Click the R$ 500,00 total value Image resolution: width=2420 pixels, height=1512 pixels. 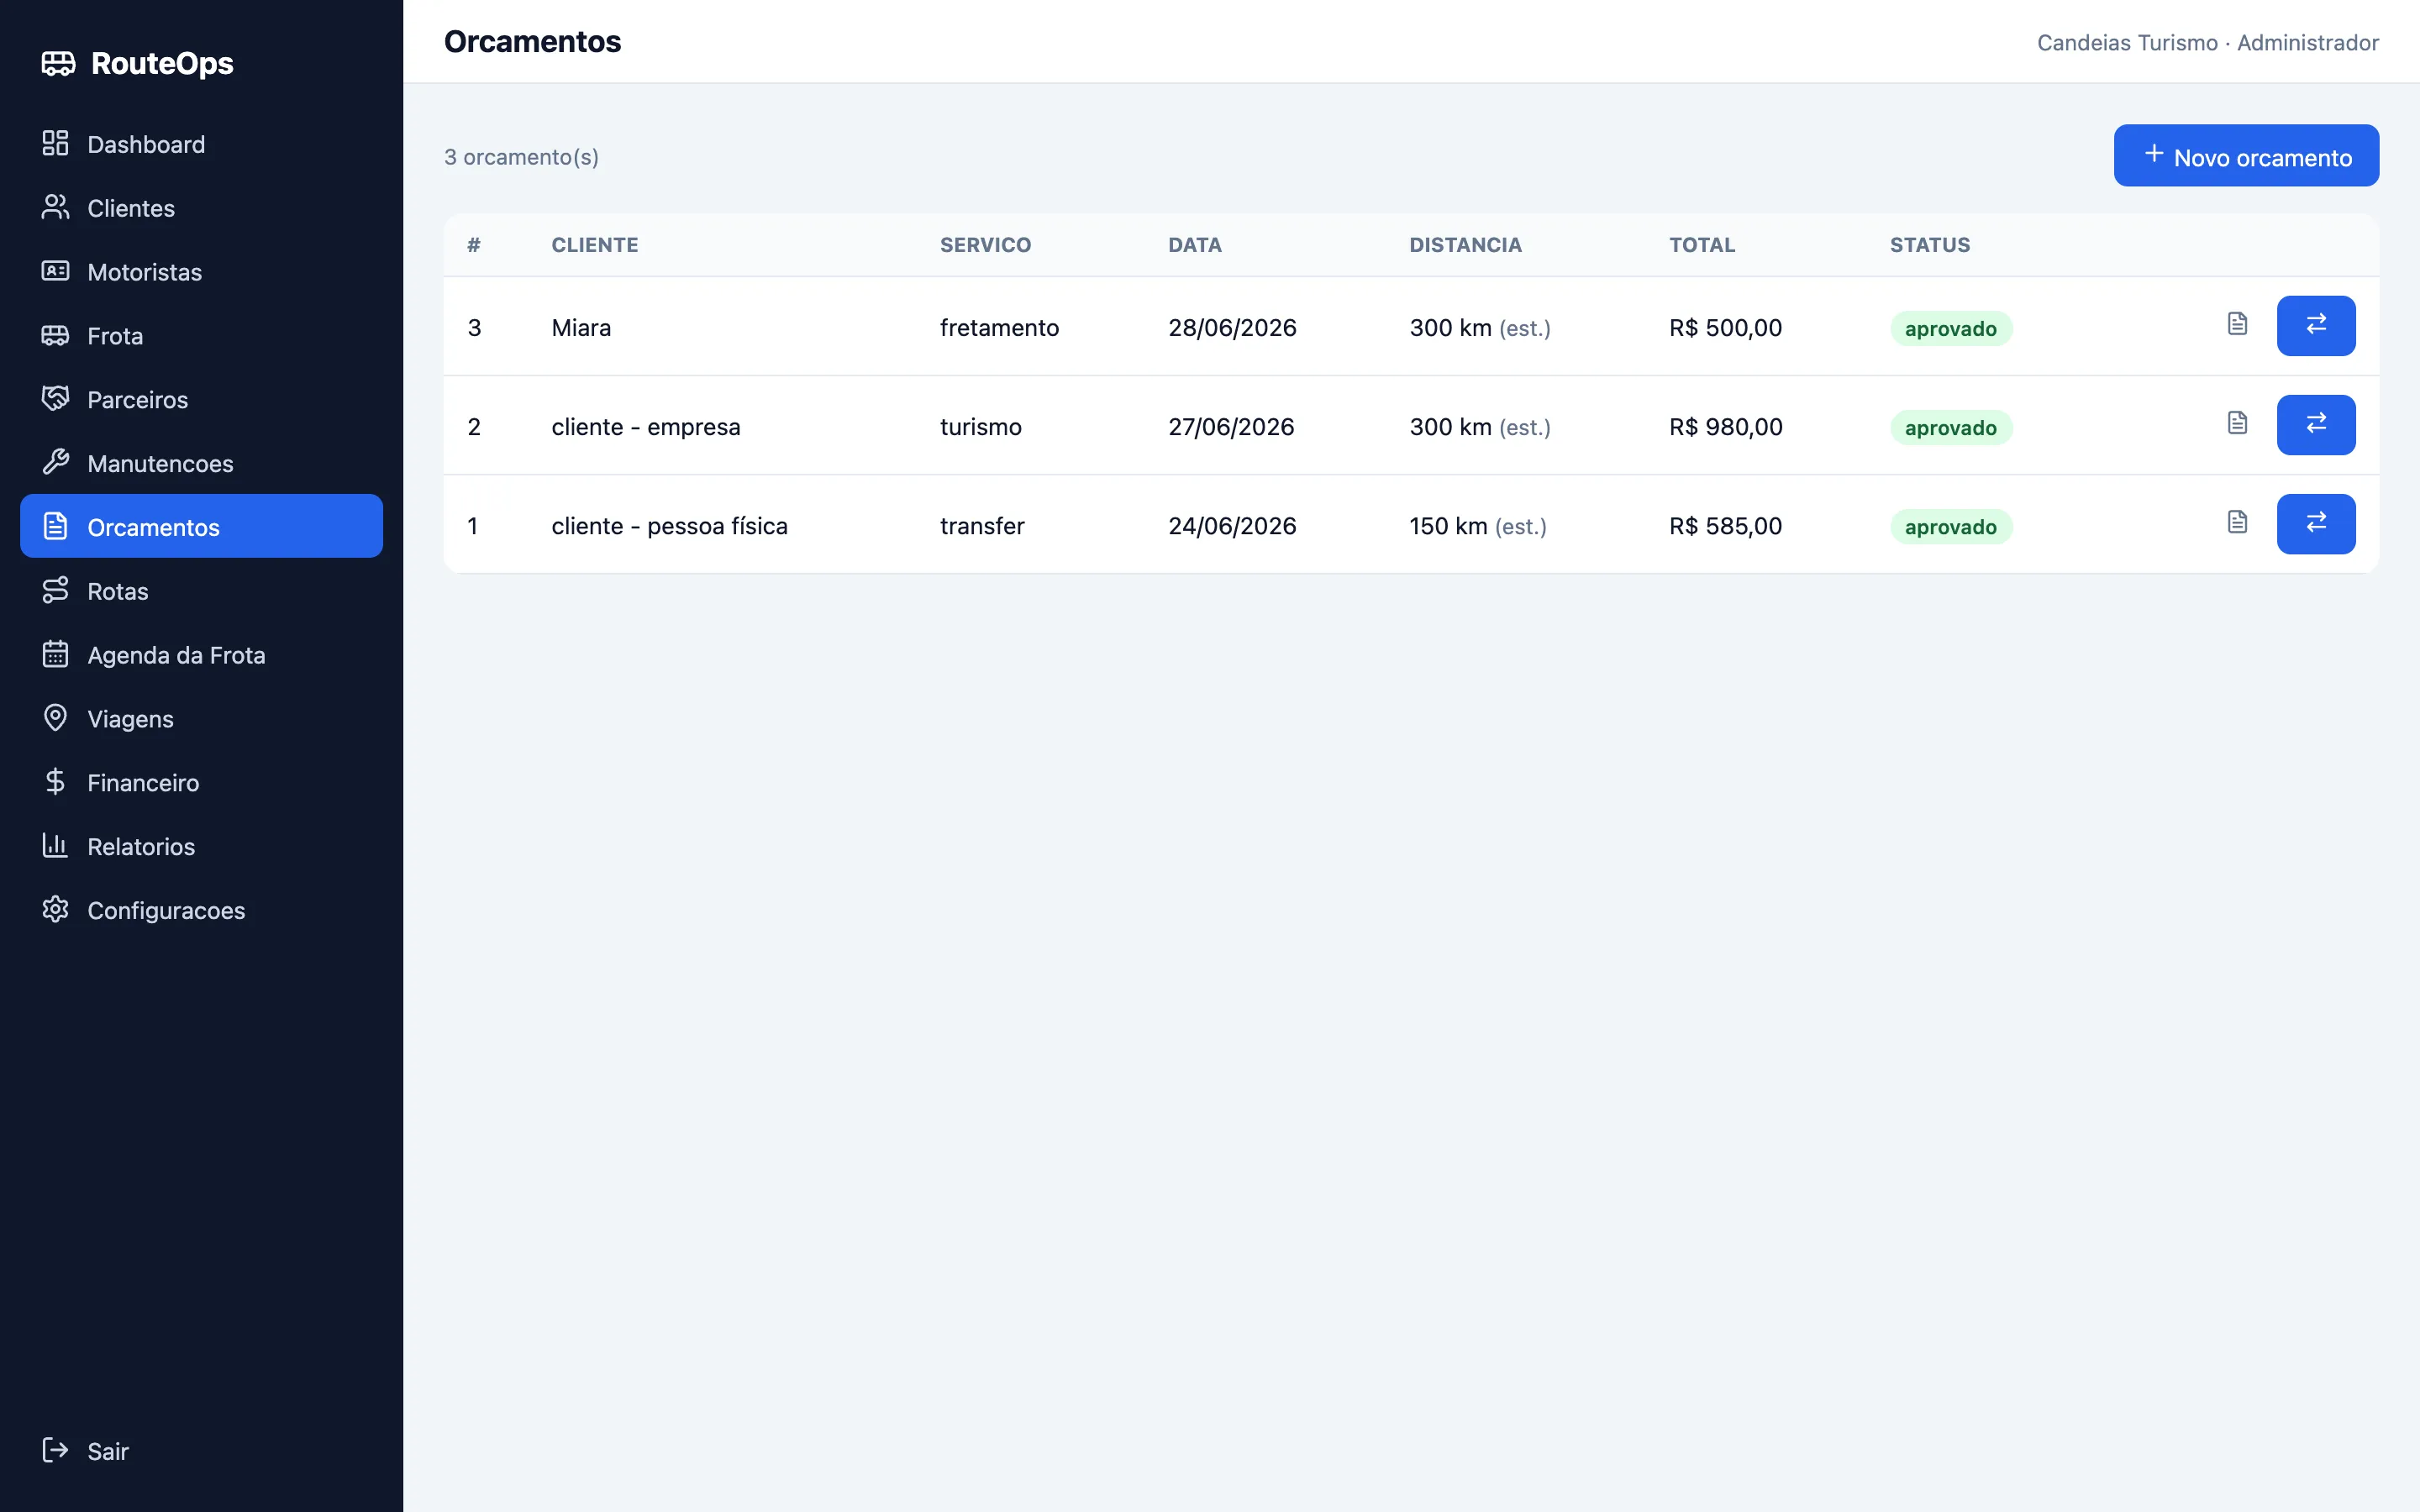(x=1725, y=327)
